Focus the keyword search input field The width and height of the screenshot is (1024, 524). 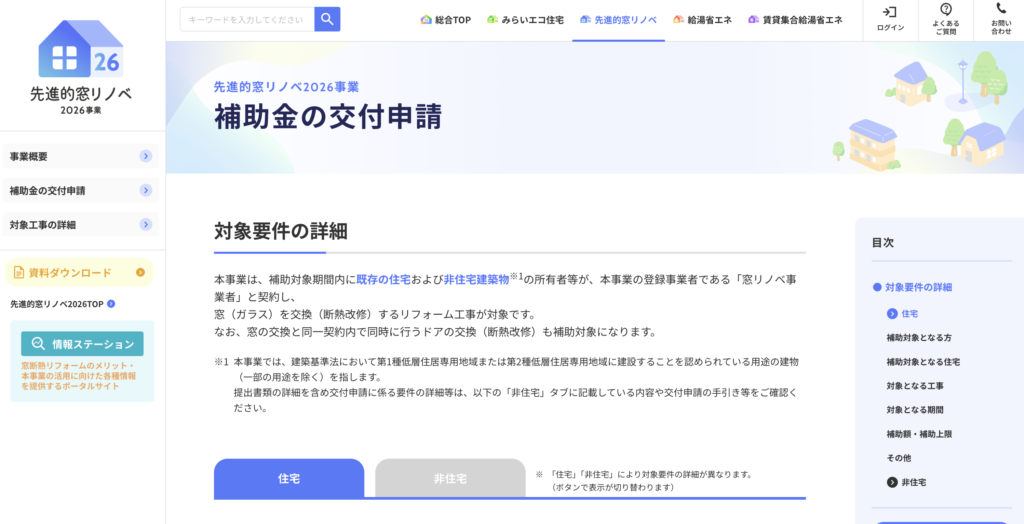point(248,20)
